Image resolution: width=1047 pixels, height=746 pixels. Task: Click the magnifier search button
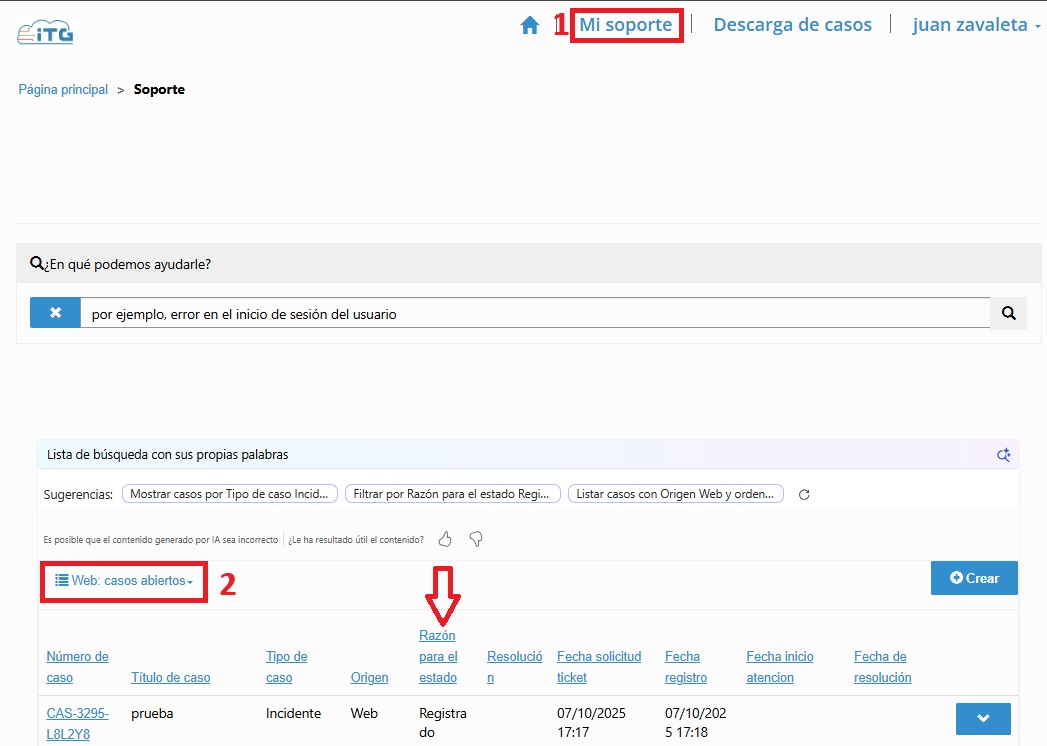pyautogui.click(x=1008, y=313)
